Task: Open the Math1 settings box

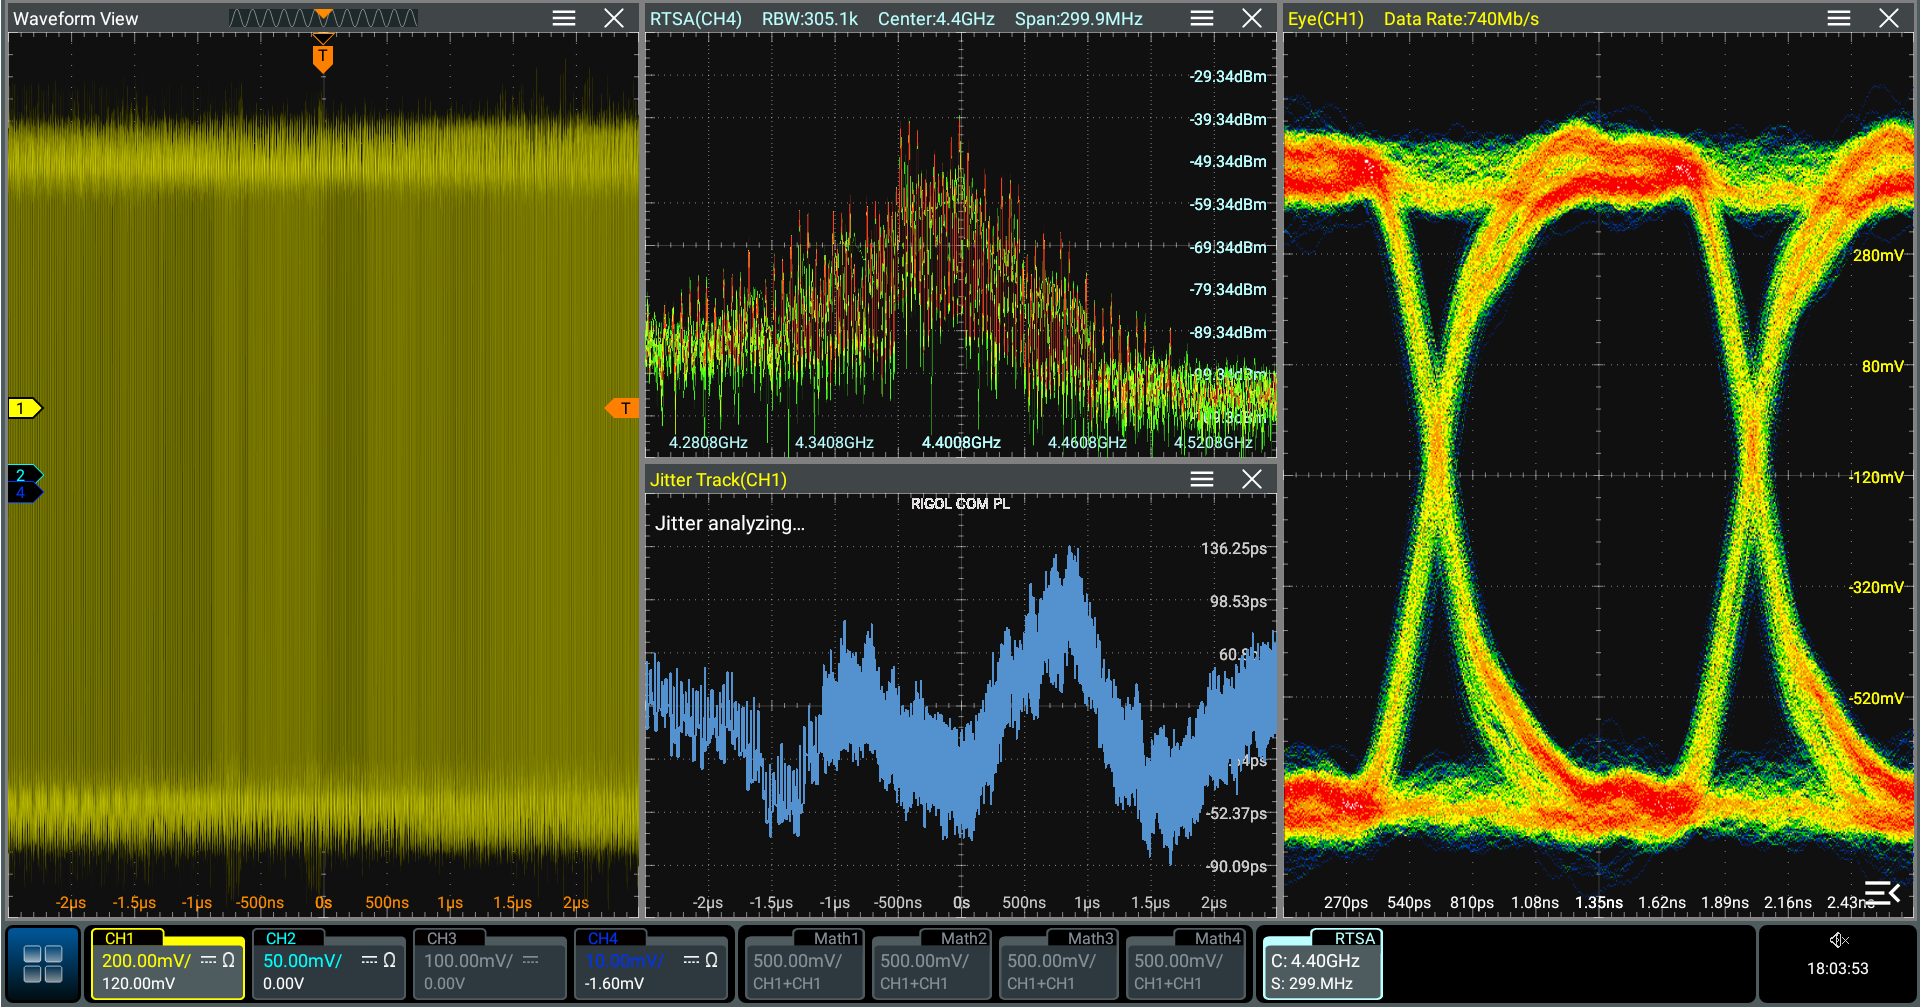Action: pyautogui.click(x=804, y=964)
